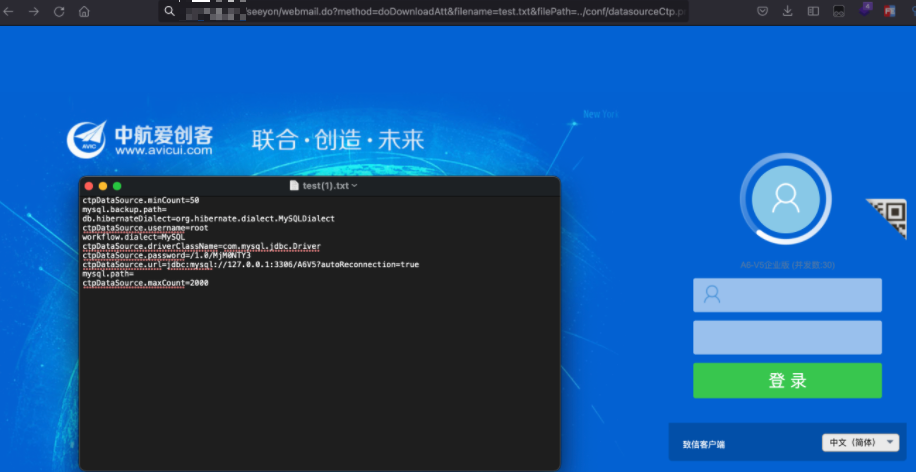This screenshot has width=916, height=472.
Task: Close the test(1).txt window with red button
Action: click(x=89, y=186)
